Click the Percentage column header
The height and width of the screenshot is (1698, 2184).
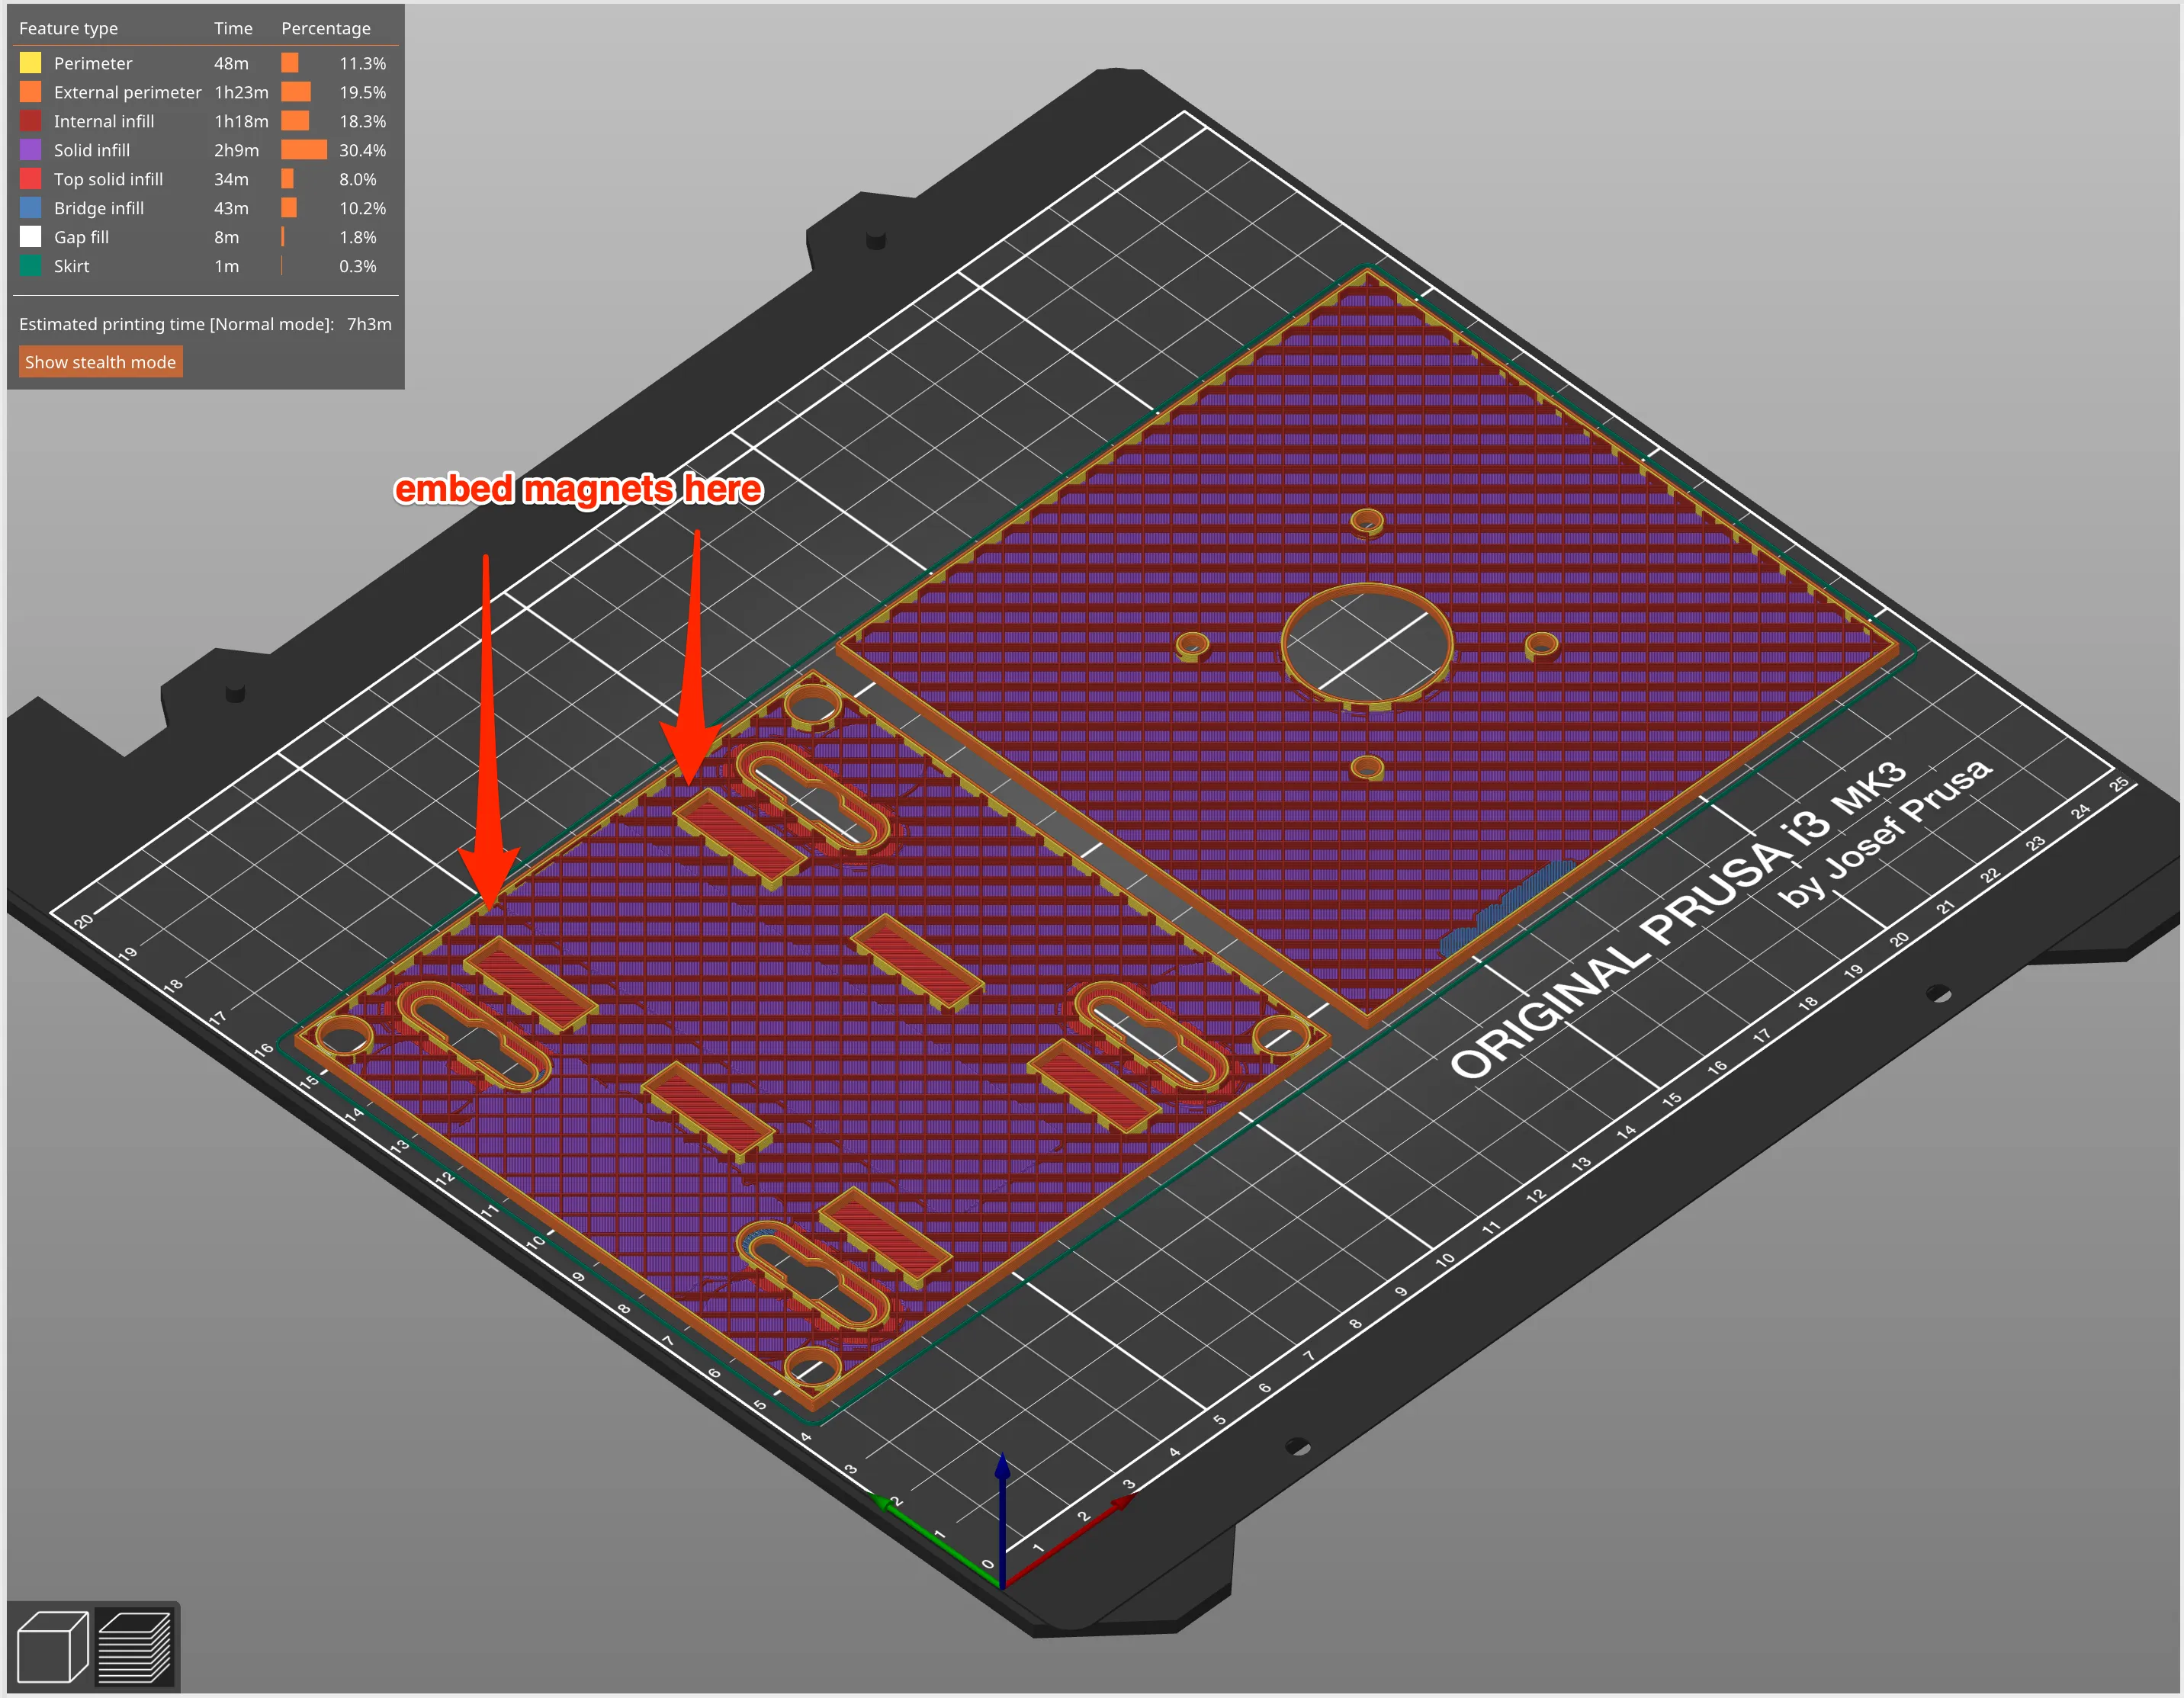click(326, 28)
